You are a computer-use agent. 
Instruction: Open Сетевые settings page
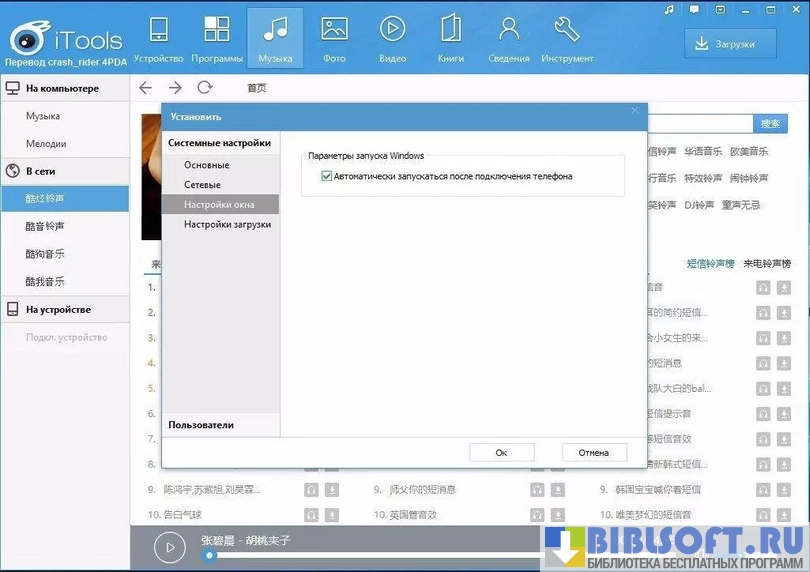(x=202, y=185)
